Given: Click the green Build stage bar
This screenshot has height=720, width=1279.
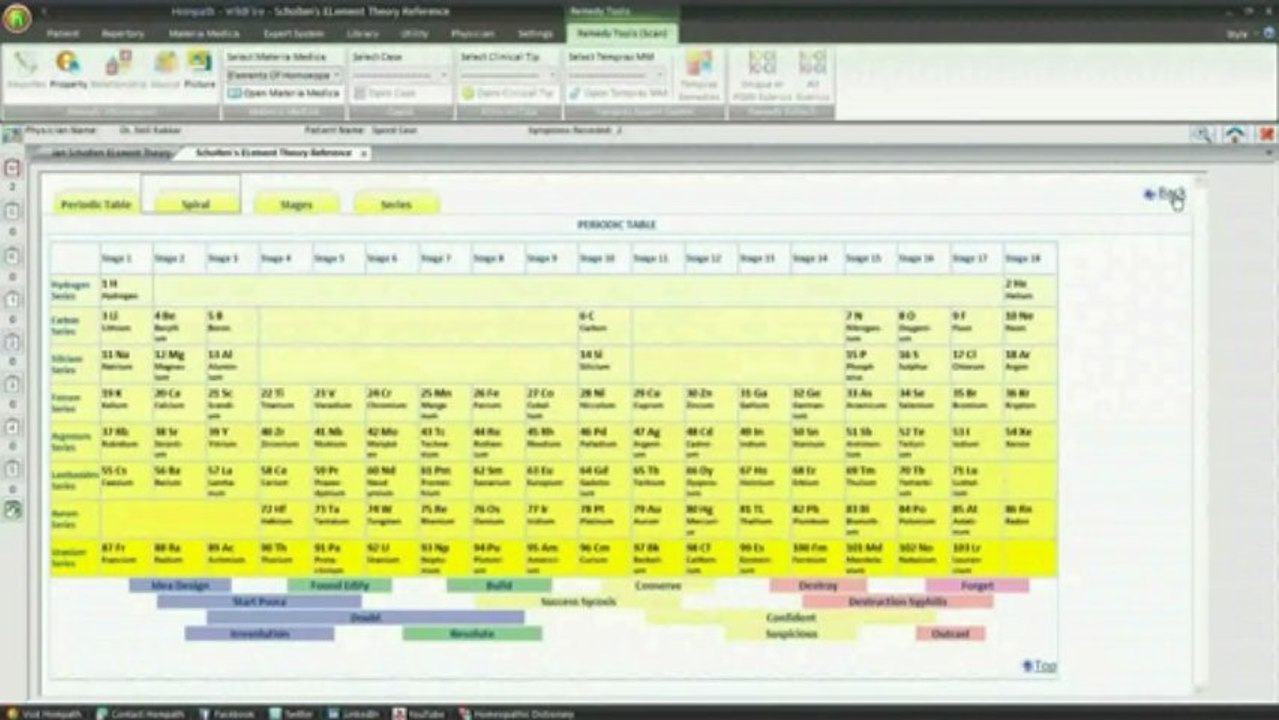Looking at the screenshot, I should click(499, 585).
